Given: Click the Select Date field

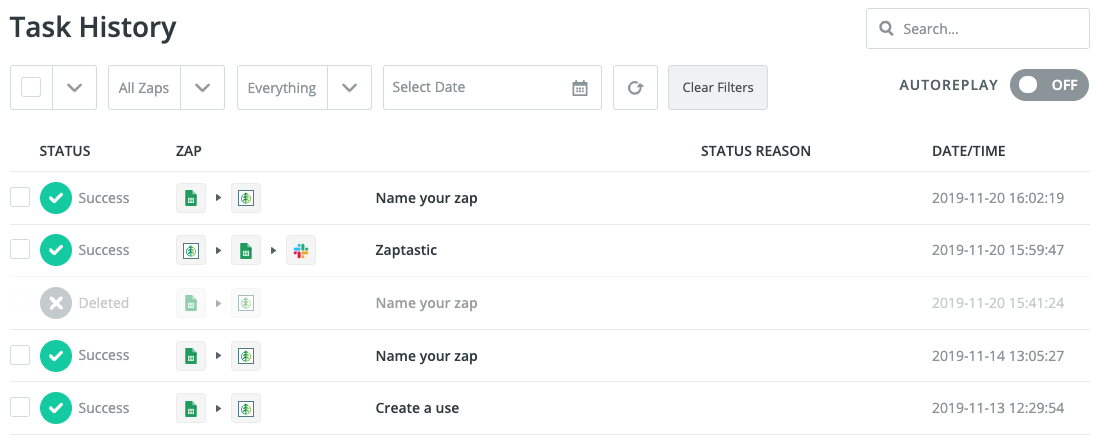Looking at the screenshot, I should (x=475, y=88).
